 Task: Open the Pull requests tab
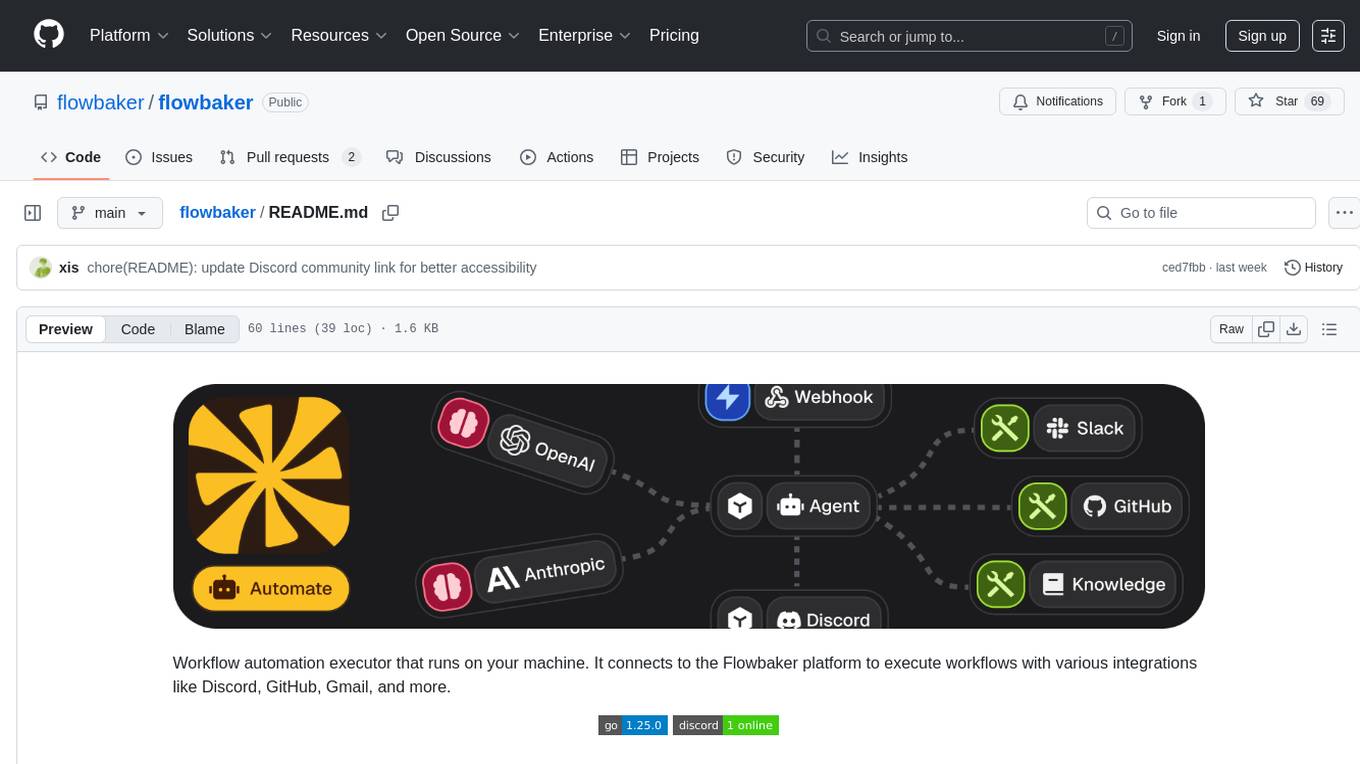(x=289, y=157)
